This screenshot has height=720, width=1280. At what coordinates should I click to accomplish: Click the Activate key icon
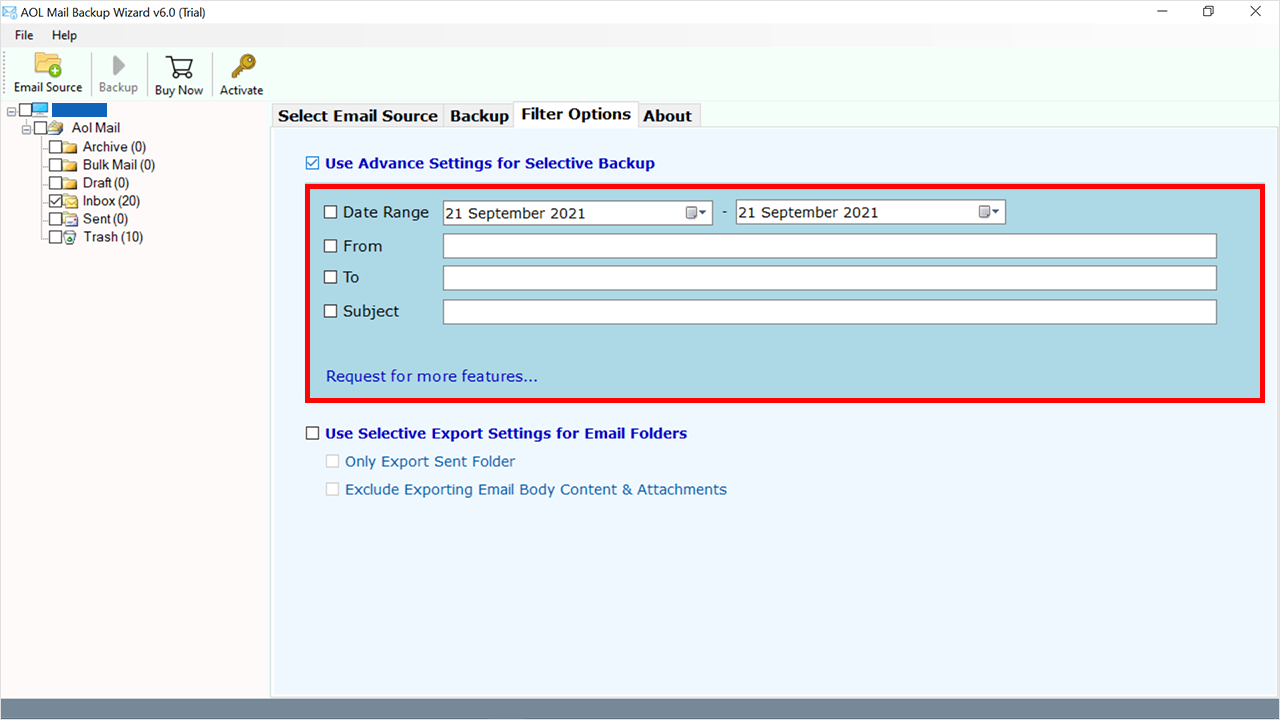coord(242,66)
